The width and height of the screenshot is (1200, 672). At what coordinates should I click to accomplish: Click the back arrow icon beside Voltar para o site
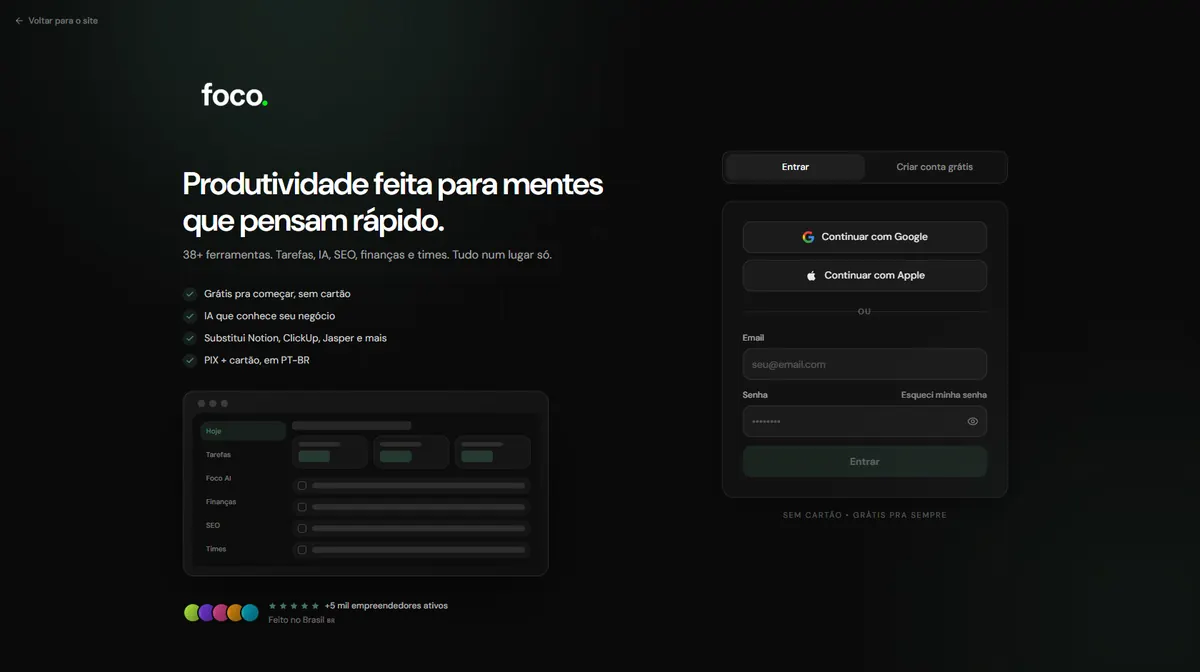coord(19,21)
